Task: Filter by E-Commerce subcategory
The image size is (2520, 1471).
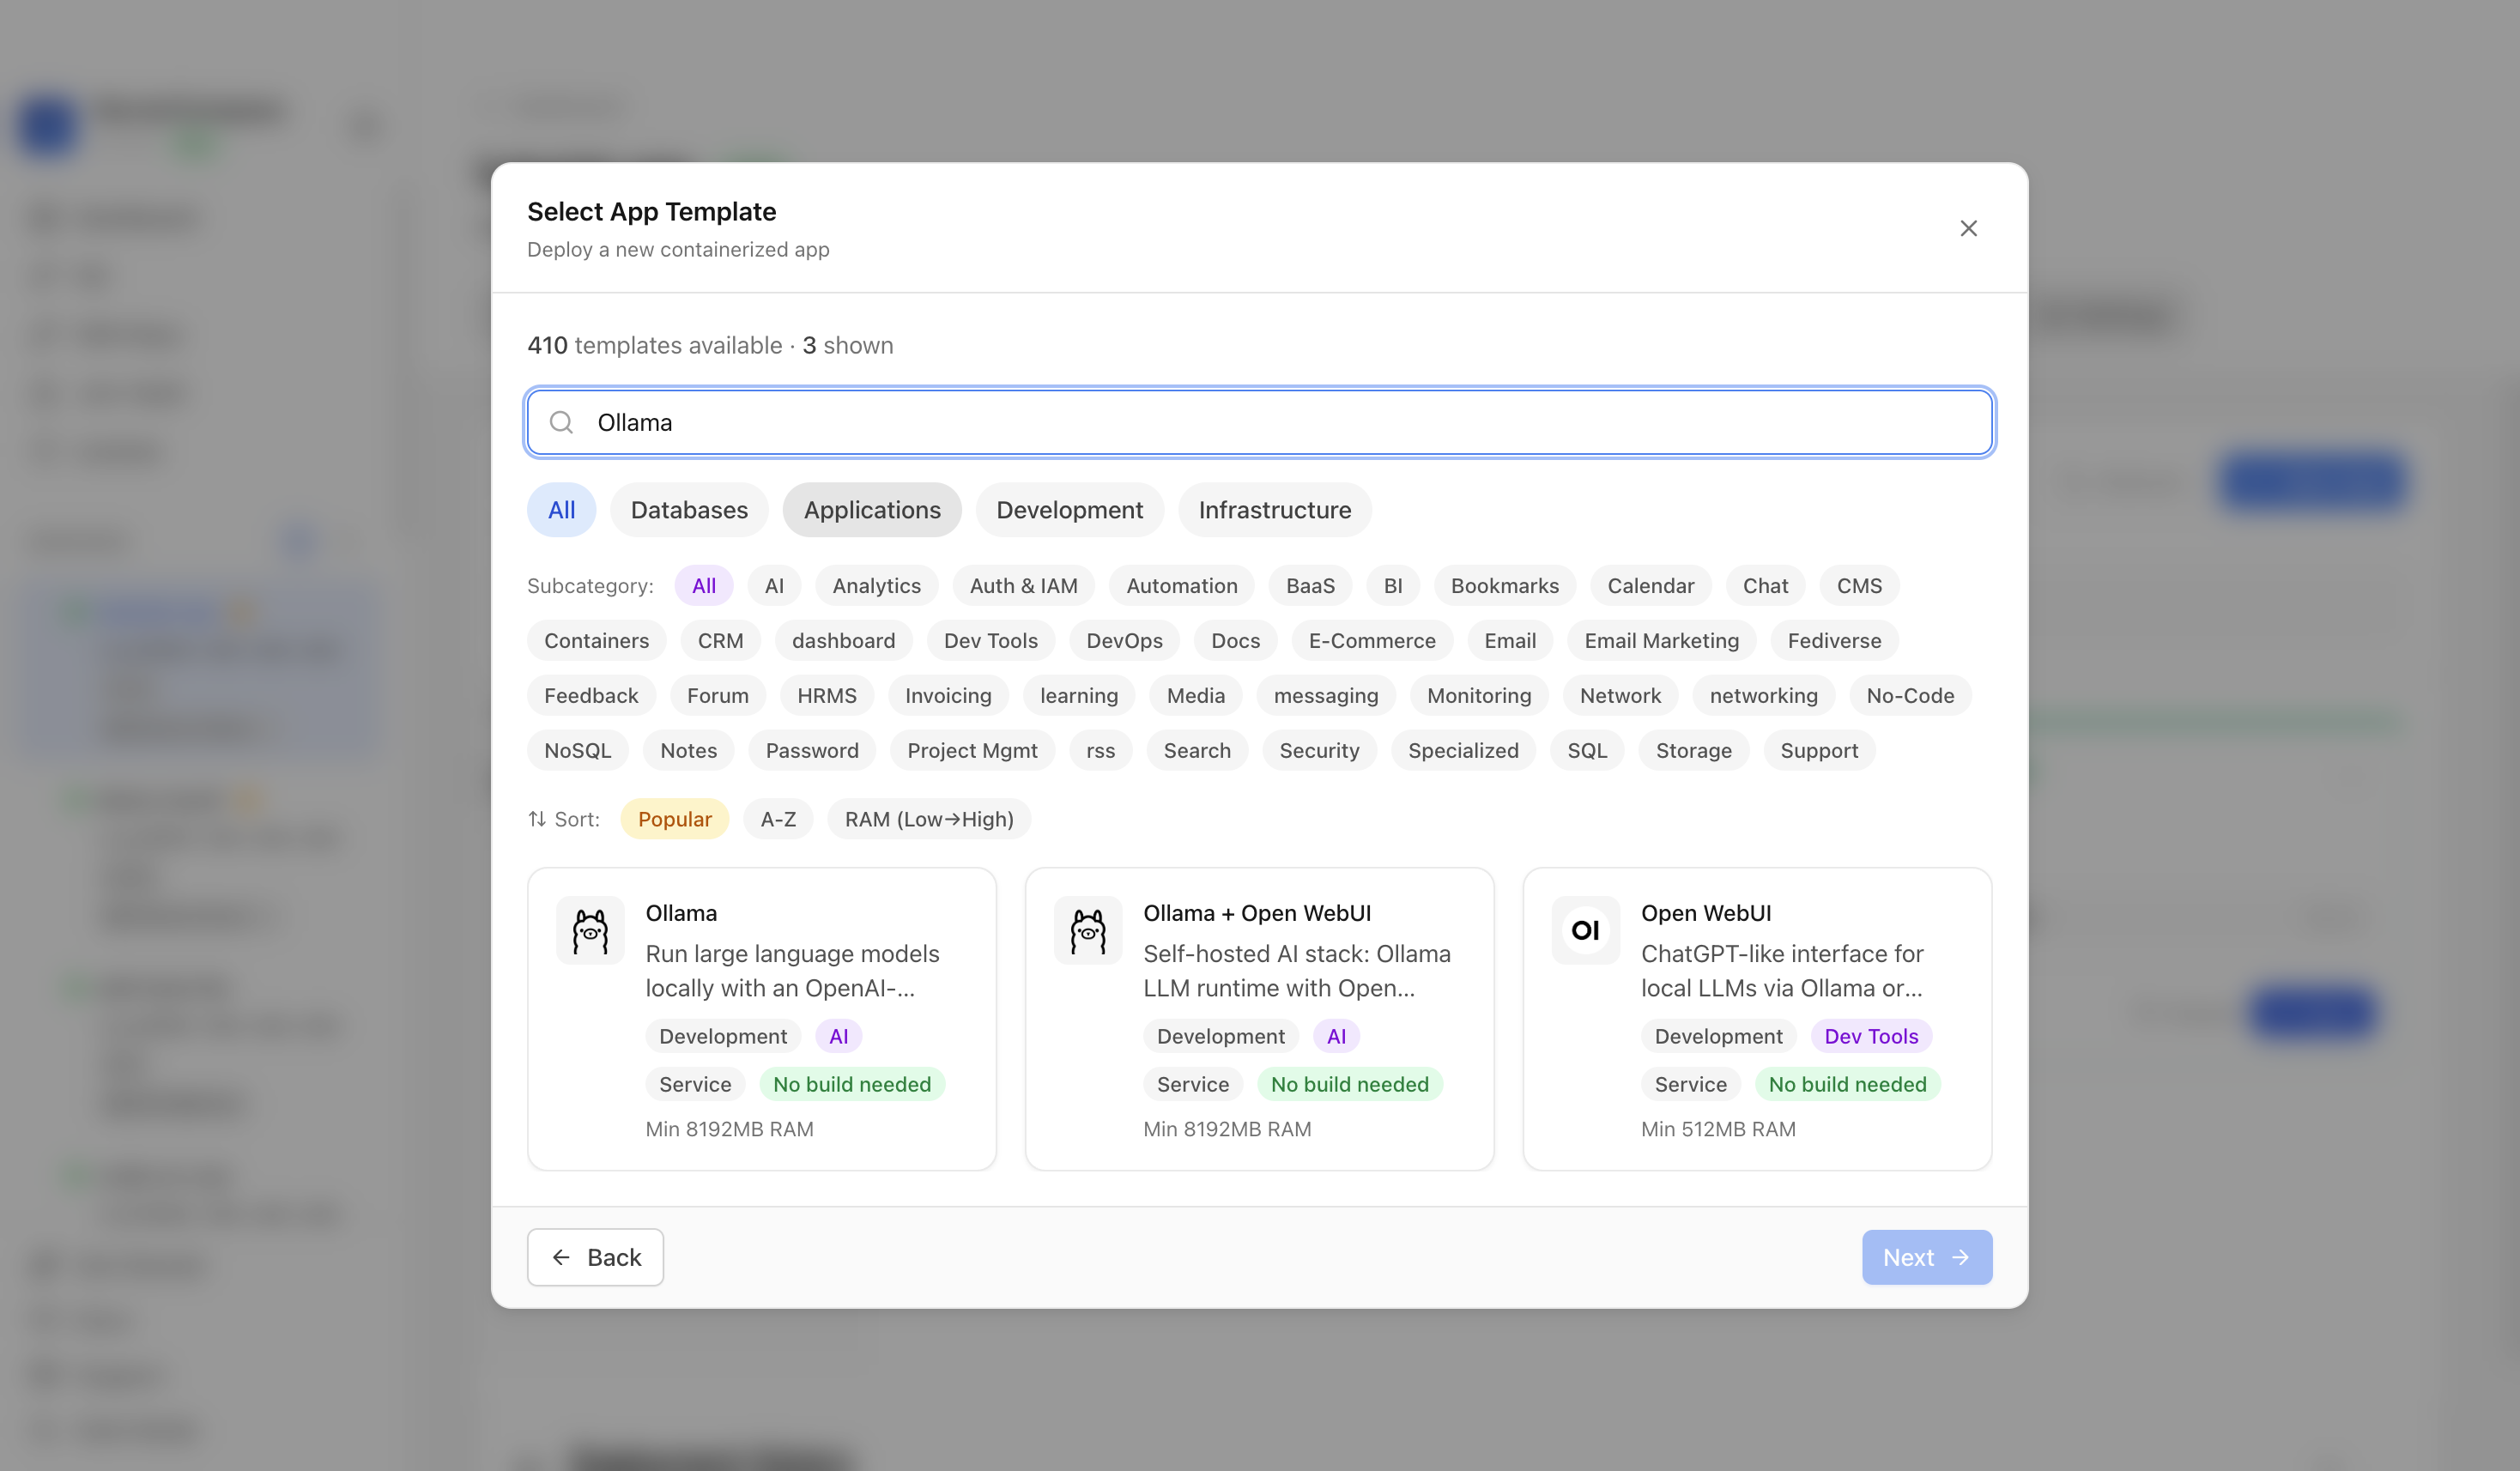Action: (1372, 641)
